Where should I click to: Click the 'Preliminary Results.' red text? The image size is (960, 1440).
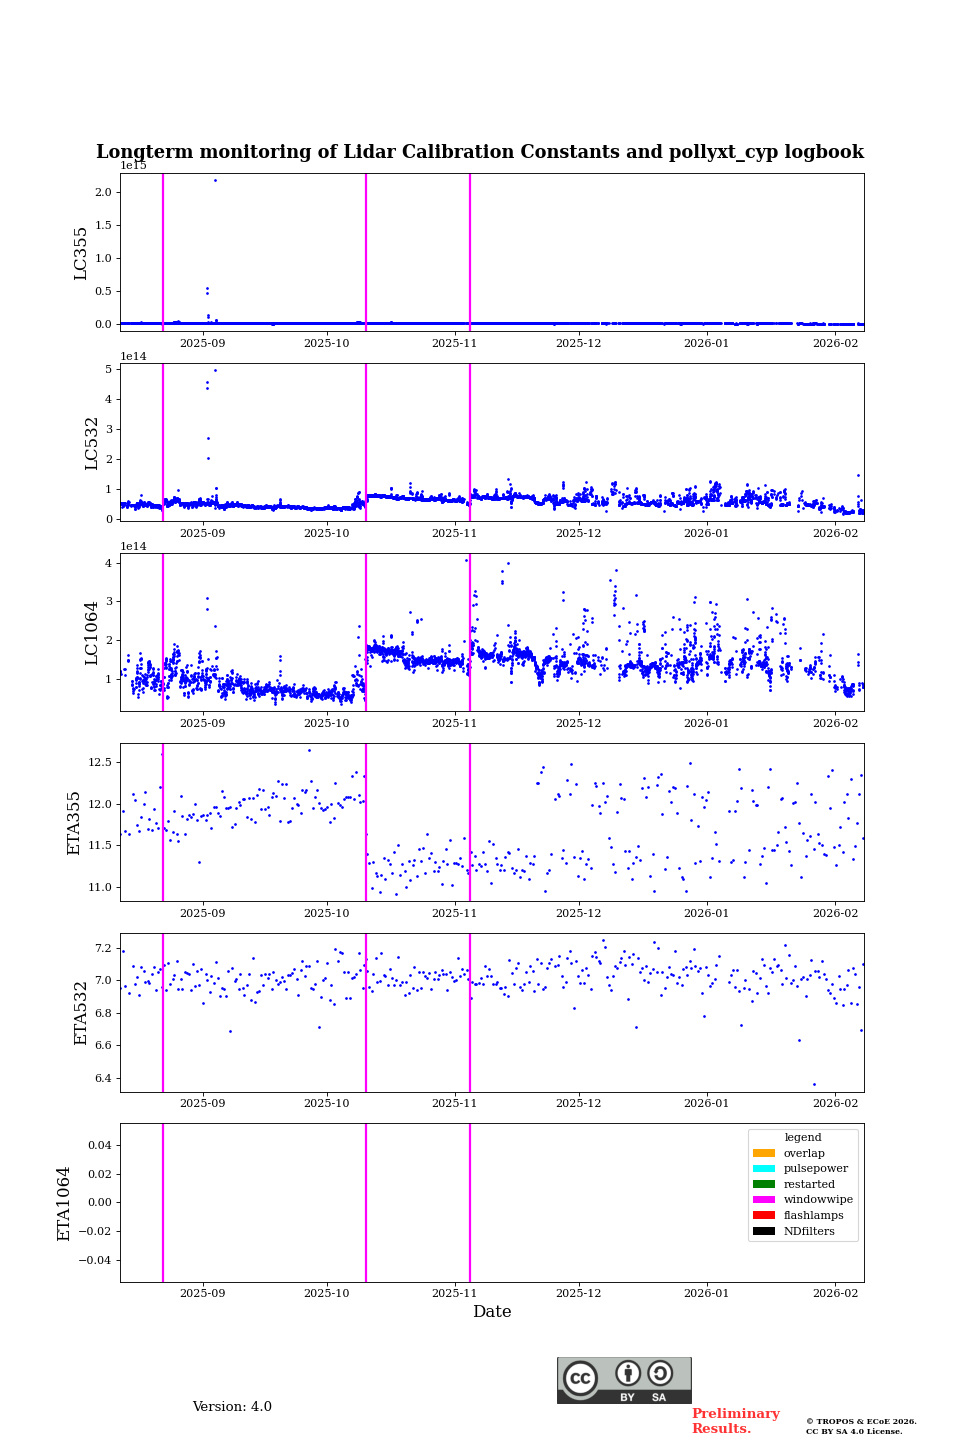735,1421
